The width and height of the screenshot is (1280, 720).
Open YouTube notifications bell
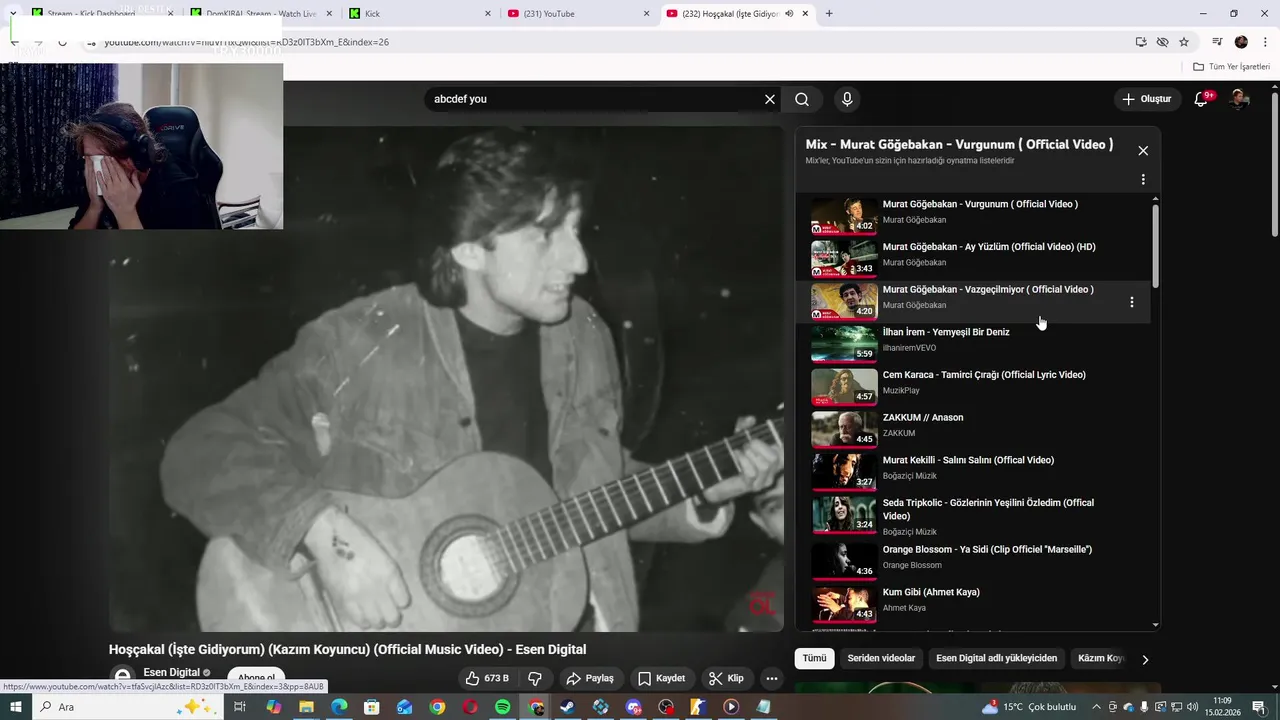(x=1203, y=99)
